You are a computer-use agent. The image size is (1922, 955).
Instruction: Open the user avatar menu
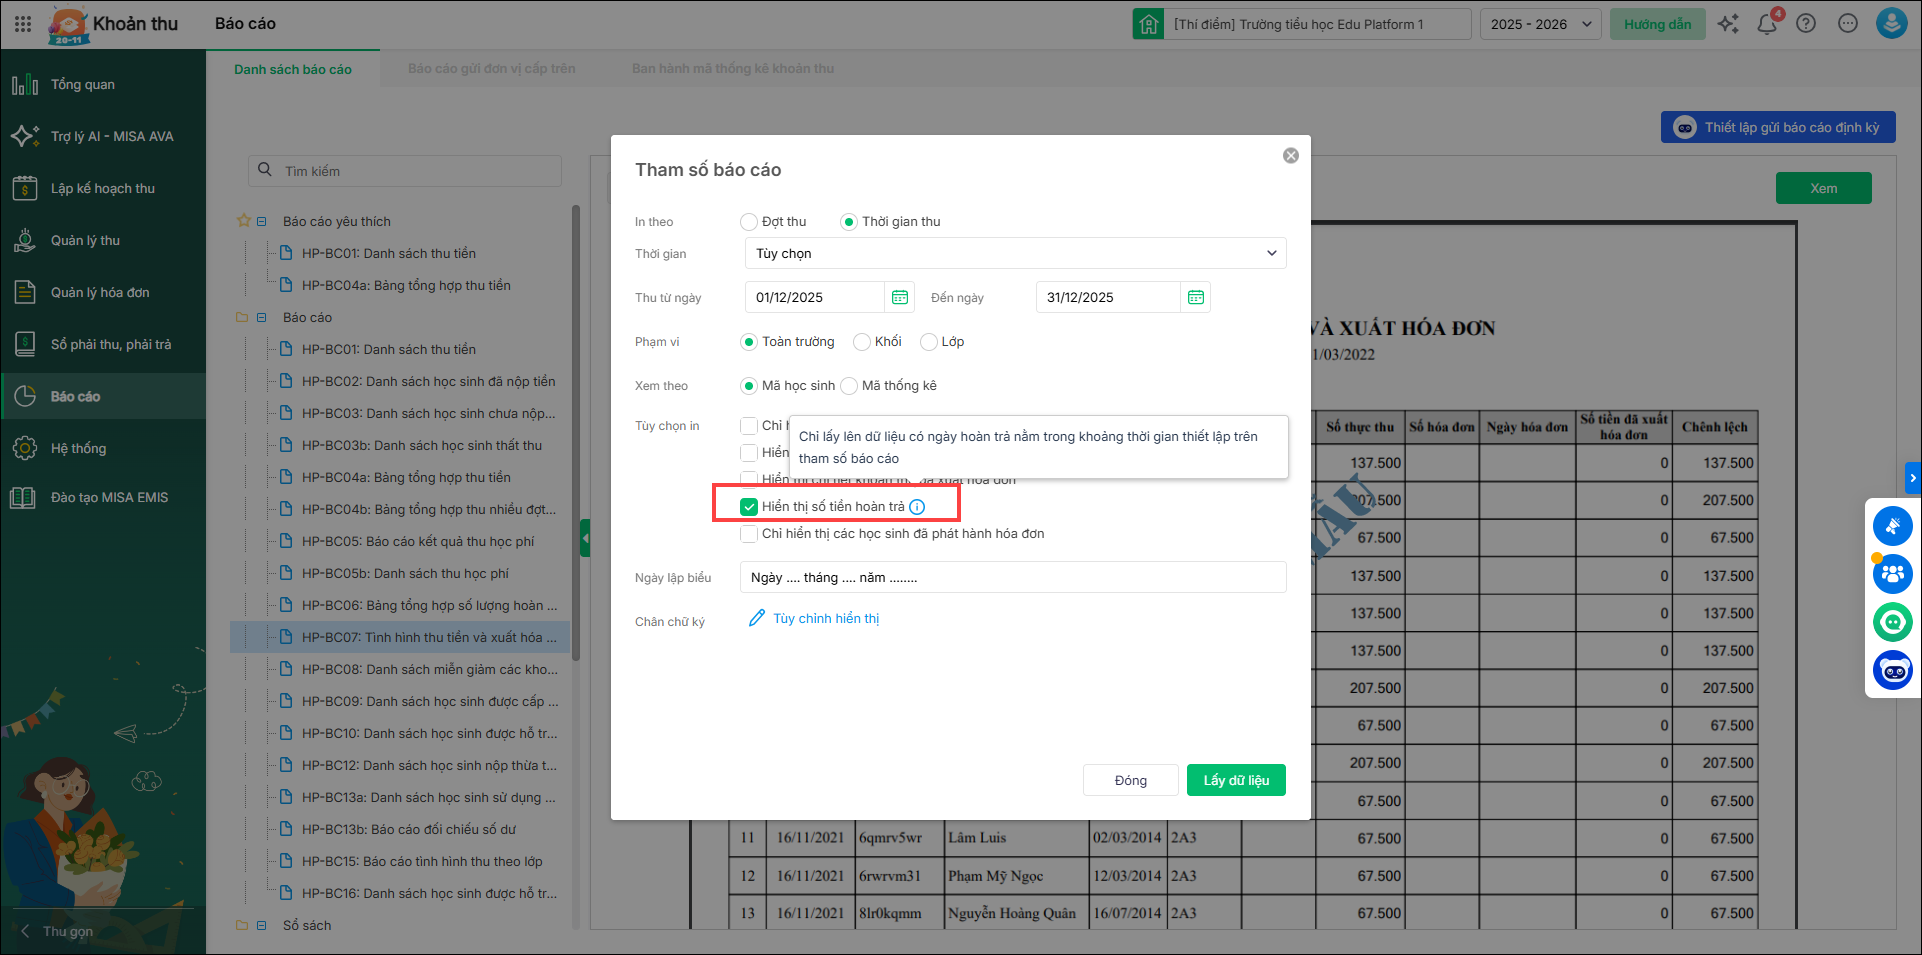pyautogui.click(x=1892, y=24)
